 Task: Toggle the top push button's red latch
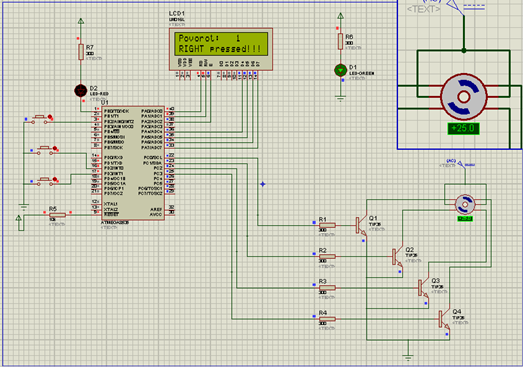[50, 117]
